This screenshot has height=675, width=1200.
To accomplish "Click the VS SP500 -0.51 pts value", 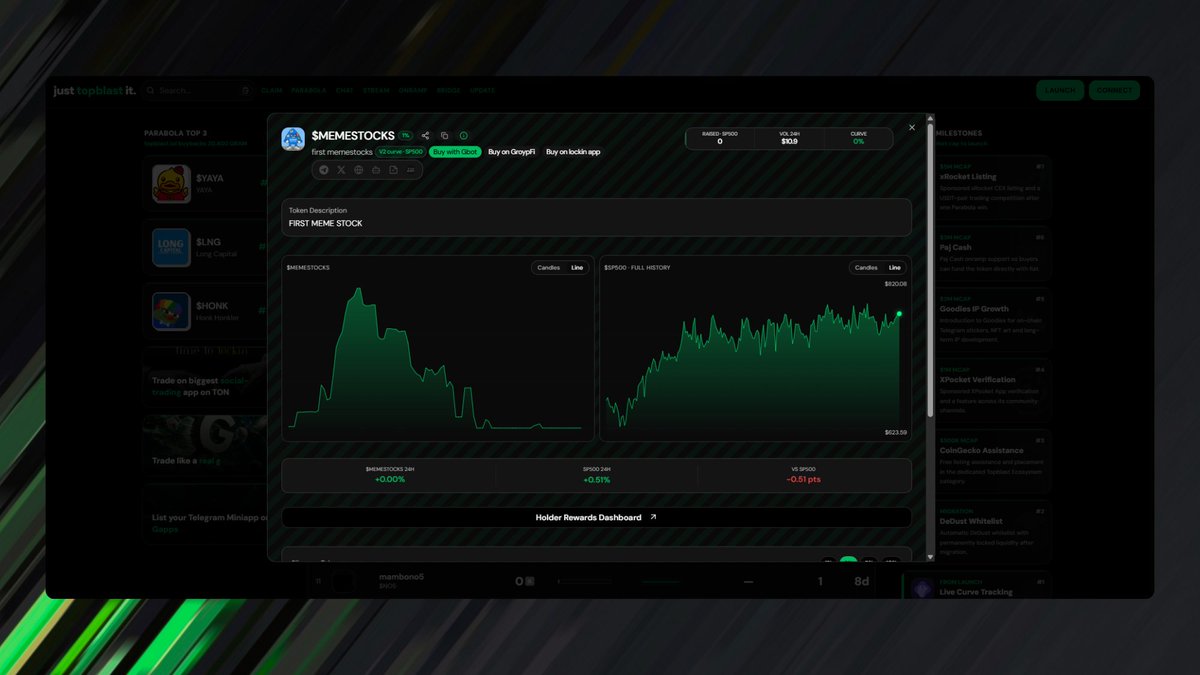I will (x=804, y=480).
